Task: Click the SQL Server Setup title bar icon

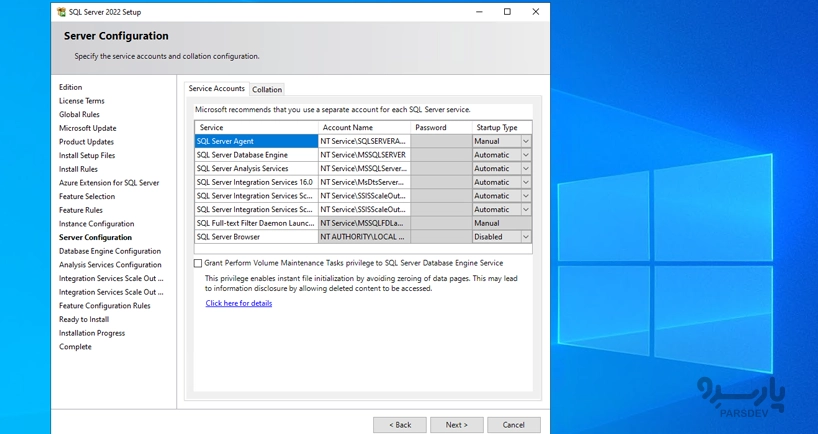Action: [62, 12]
